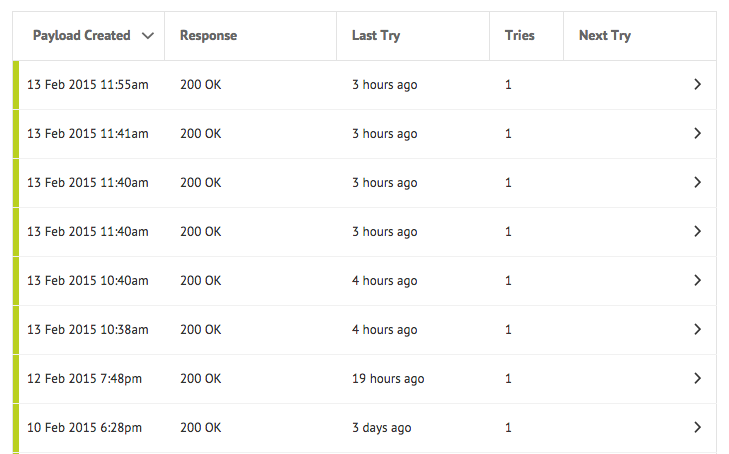Sort by Payload Created column header
This screenshot has height=454, width=729.
[81, 35]
